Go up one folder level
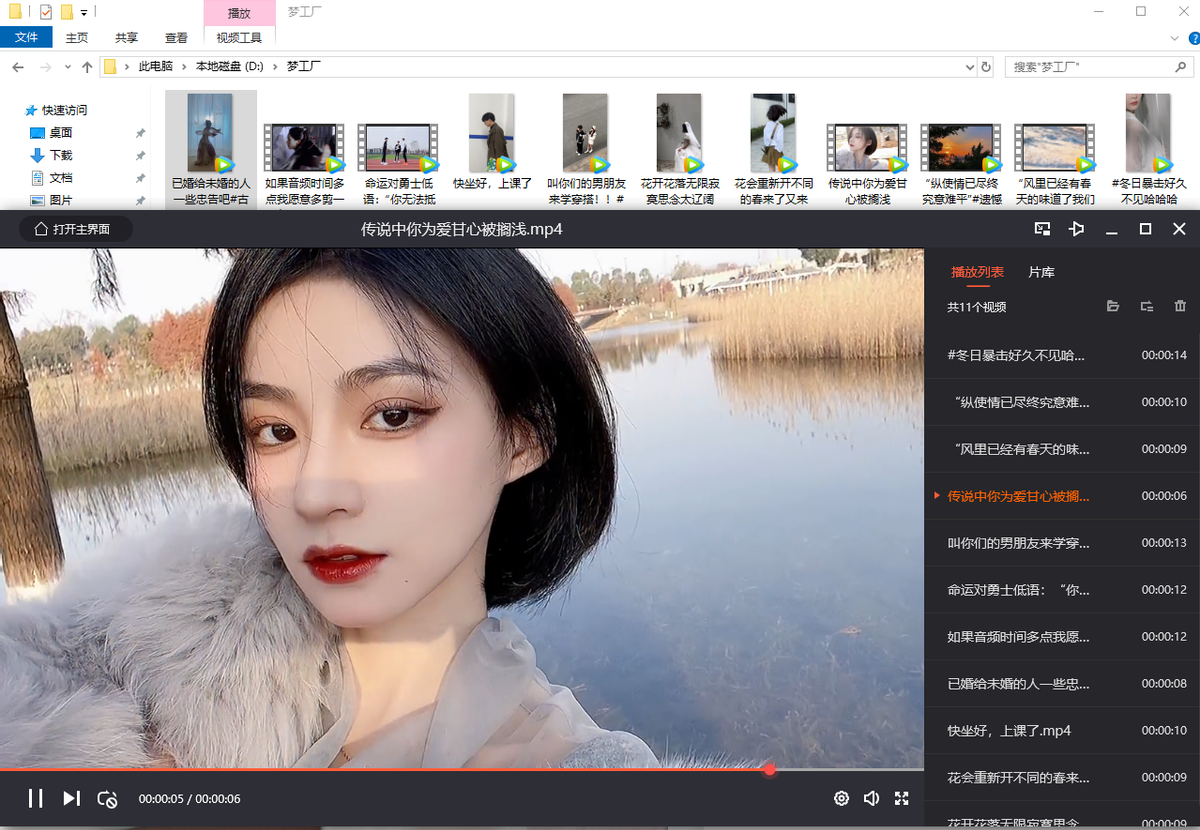The image size is (1200, 830). tap(87, 67)
